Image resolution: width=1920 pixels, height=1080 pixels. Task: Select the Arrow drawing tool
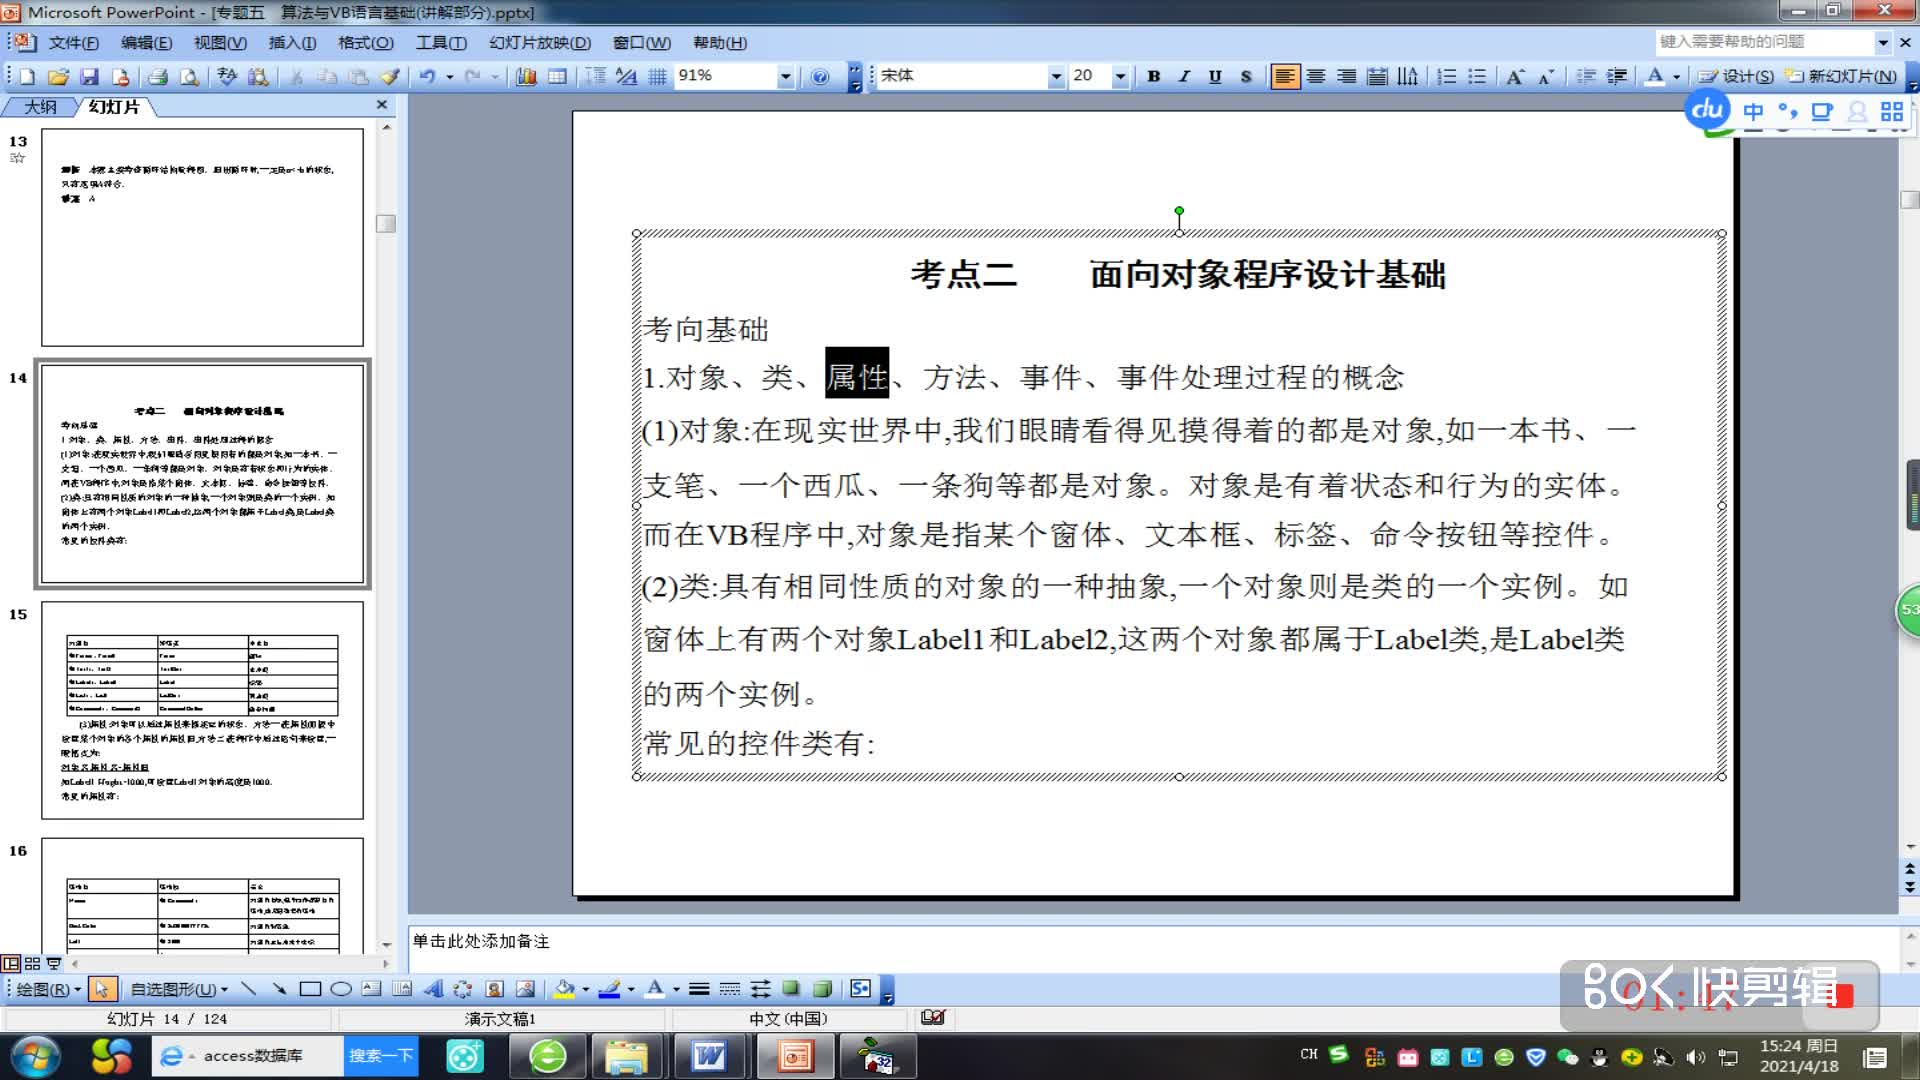279,990
